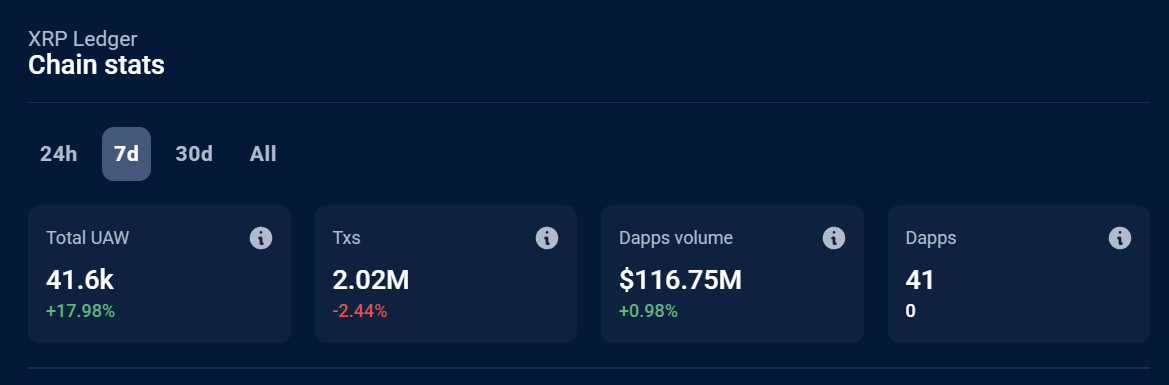Click the $116.75M volume value
The width and height of the screenshot is (1169, 385).
(x=681, y=280)
